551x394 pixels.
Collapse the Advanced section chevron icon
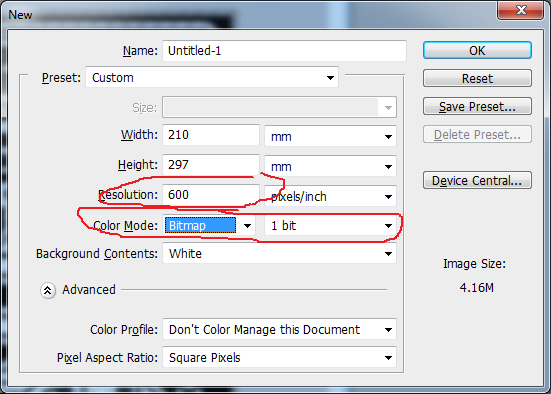(48, 290)
